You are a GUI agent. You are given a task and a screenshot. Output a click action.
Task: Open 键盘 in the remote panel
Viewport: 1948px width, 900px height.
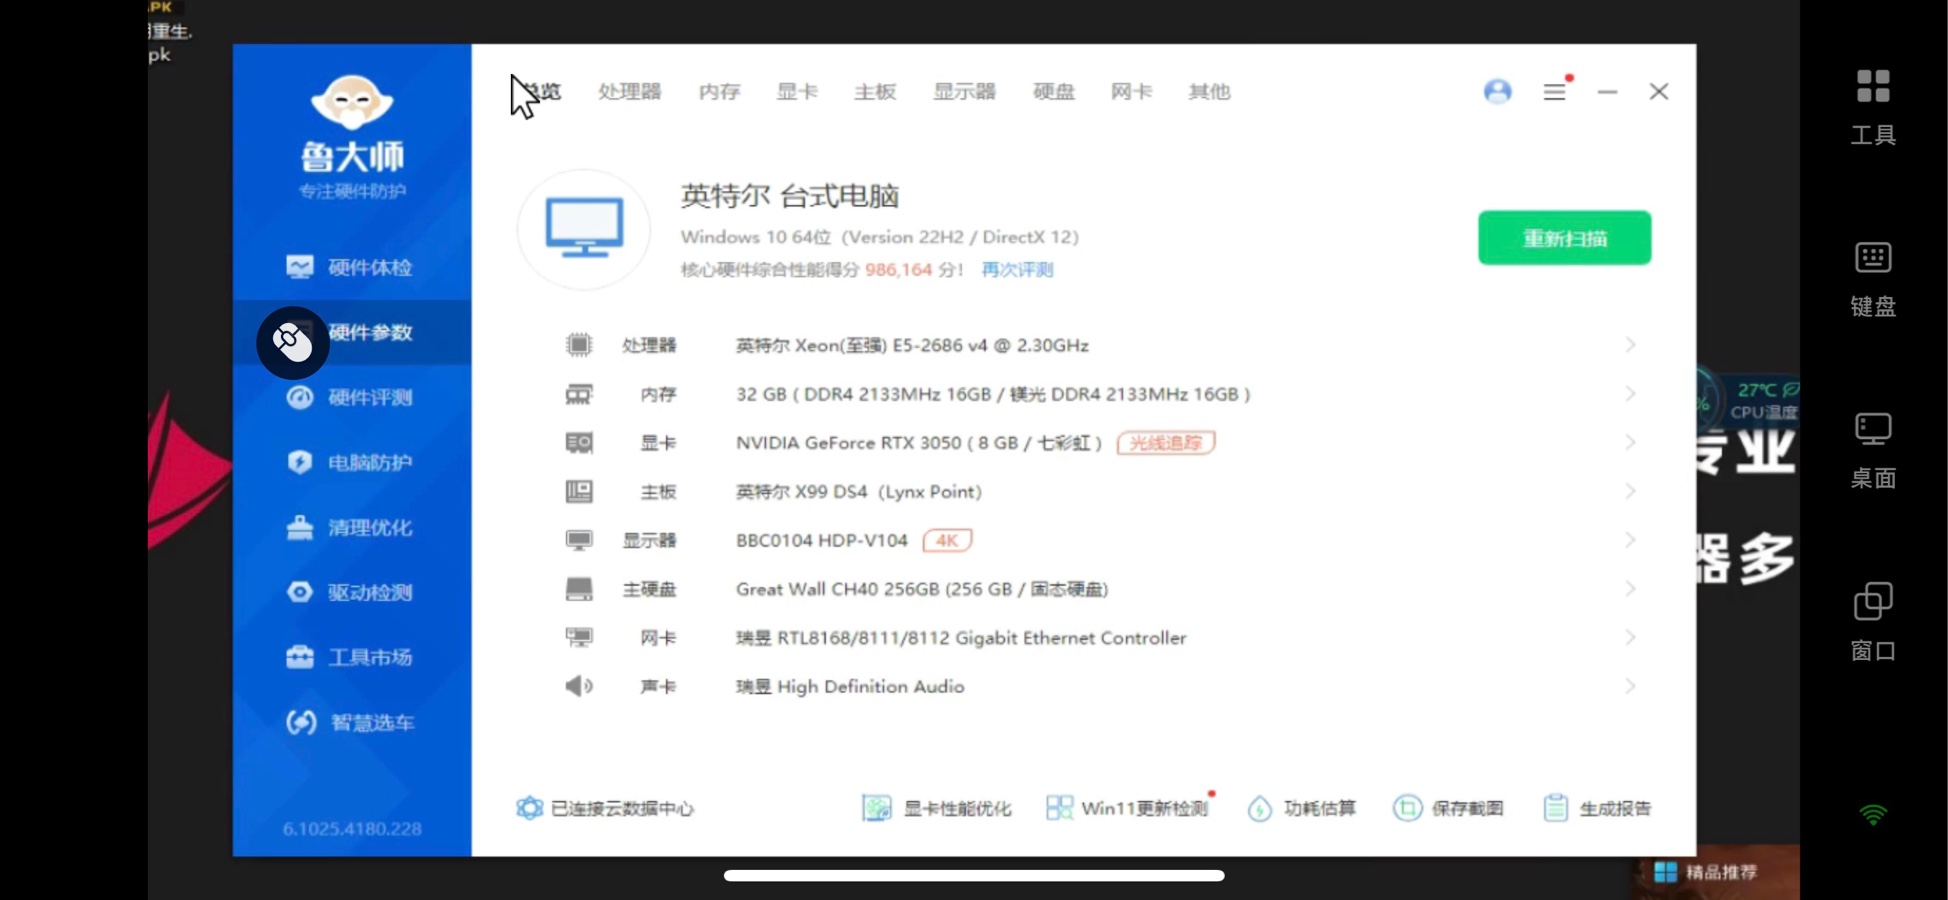tap(1873, 279)
